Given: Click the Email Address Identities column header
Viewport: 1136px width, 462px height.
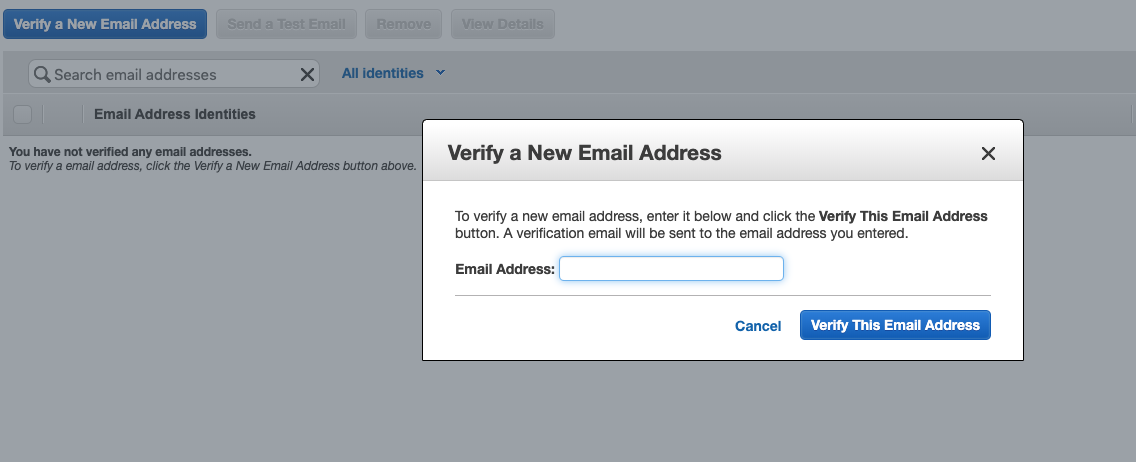Looking at the screenshot, I should click(175, 114).
